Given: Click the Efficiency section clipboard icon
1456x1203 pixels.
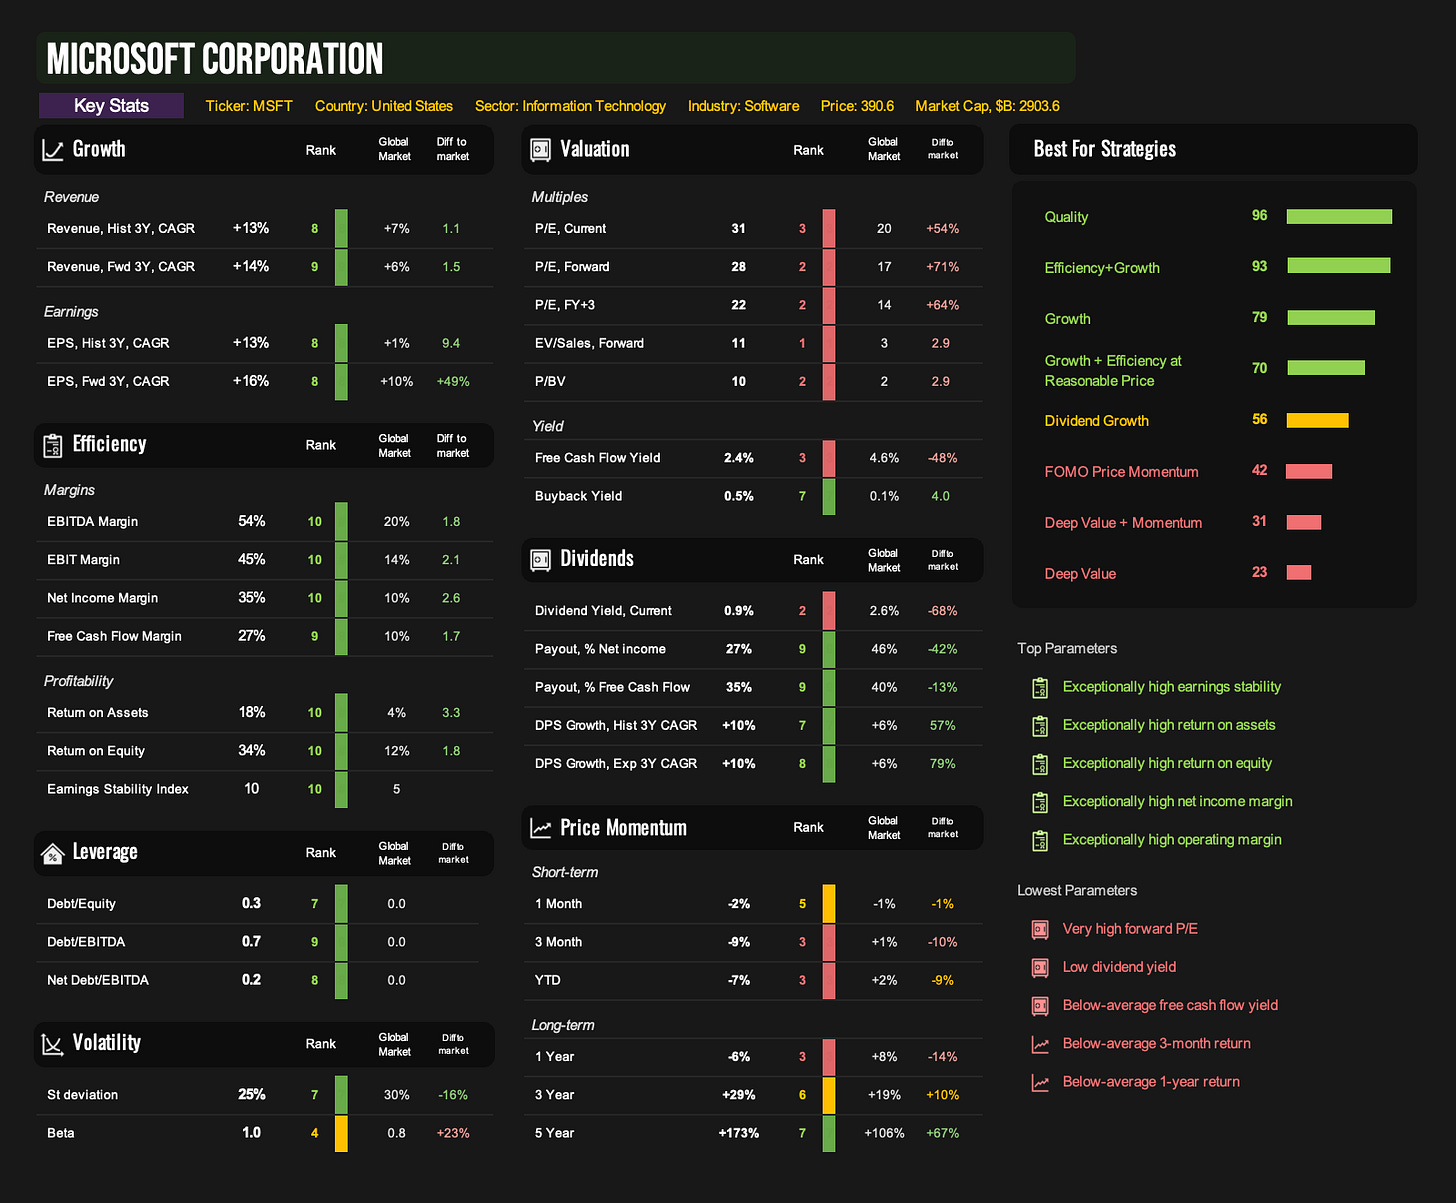Looking at the screenshot, I should tap(53, 446).
